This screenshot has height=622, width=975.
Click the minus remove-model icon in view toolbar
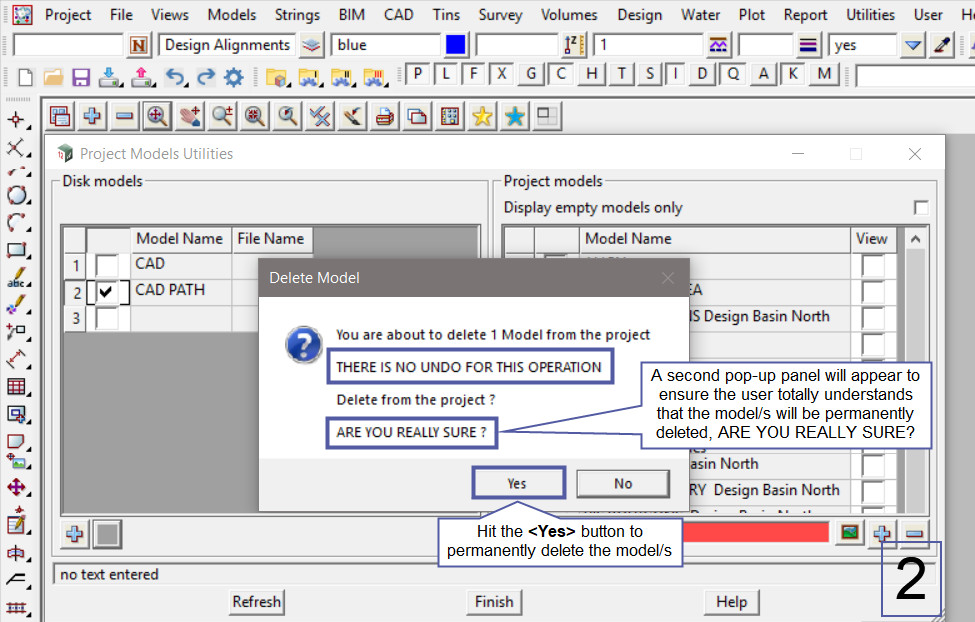(124, 116)
